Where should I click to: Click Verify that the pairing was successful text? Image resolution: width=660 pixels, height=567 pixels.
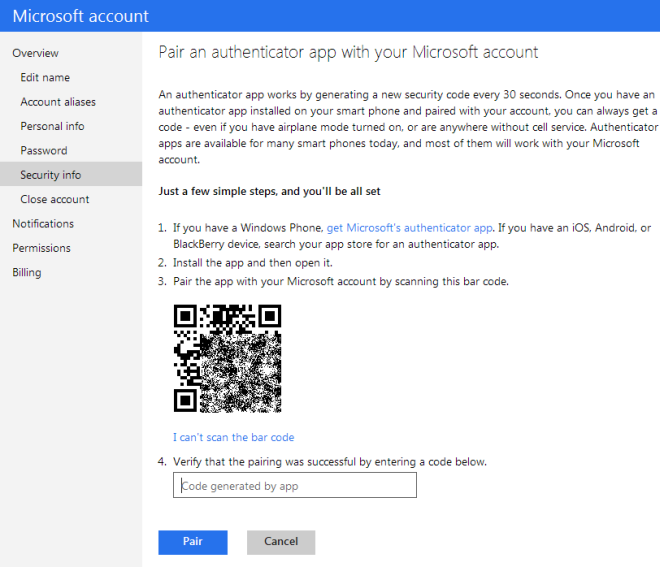click(x=330, y=462)
